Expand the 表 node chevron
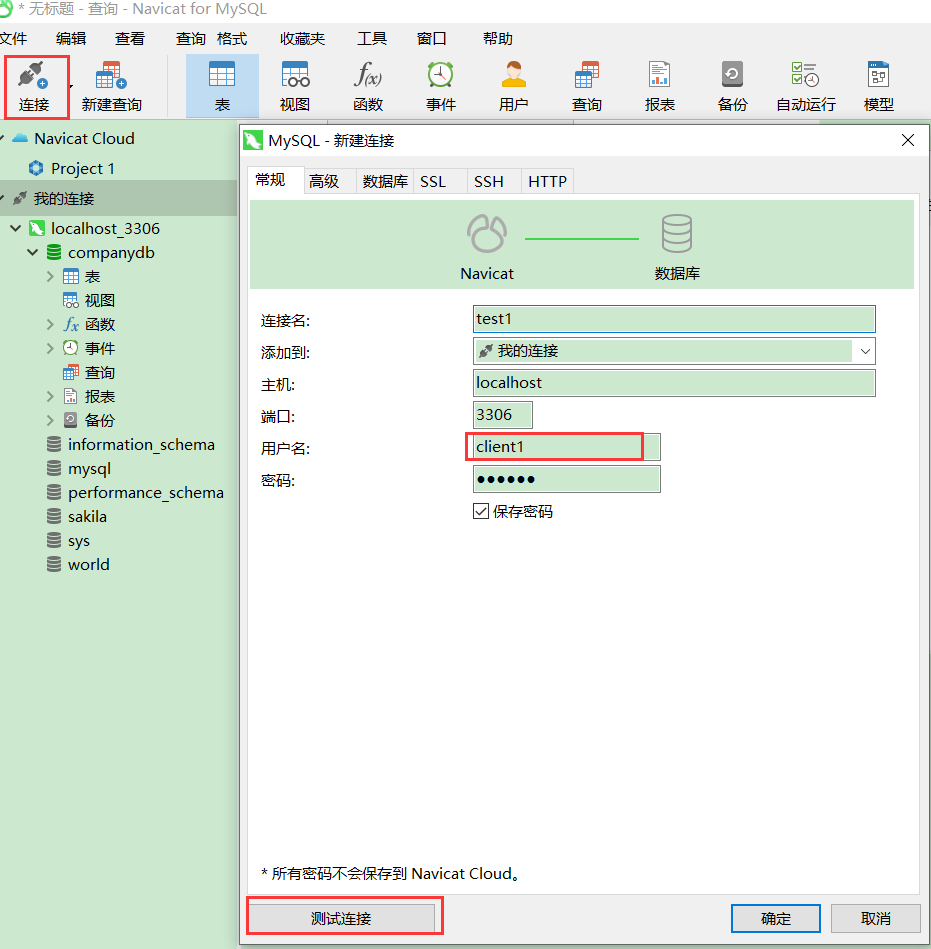Screen dimensions: 931x949 tap(50, 277)
